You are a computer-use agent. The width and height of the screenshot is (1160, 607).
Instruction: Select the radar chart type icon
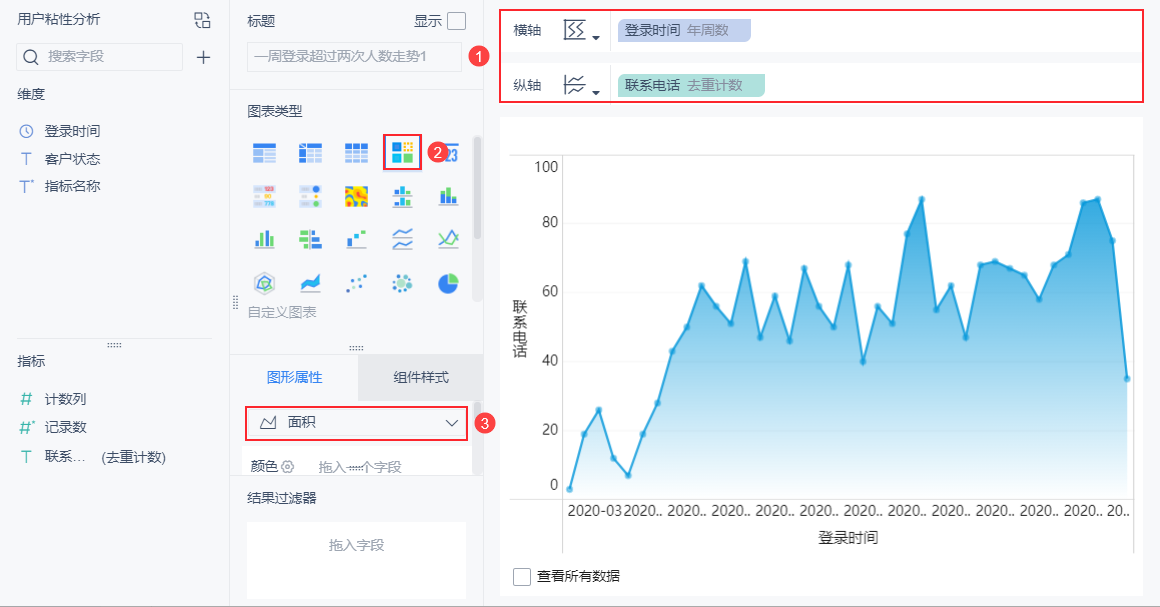click(x=264, y=283)
